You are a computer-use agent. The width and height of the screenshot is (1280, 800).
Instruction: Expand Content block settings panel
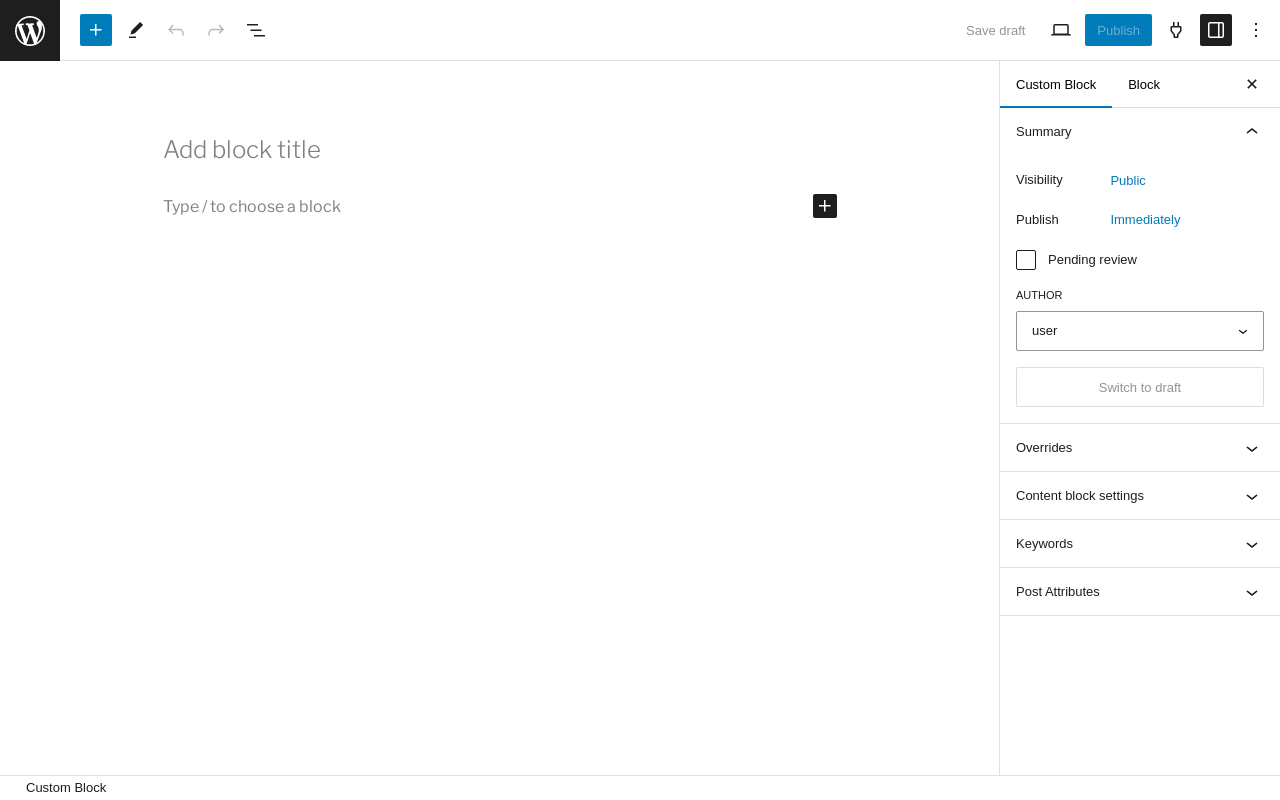[1140, 496]
